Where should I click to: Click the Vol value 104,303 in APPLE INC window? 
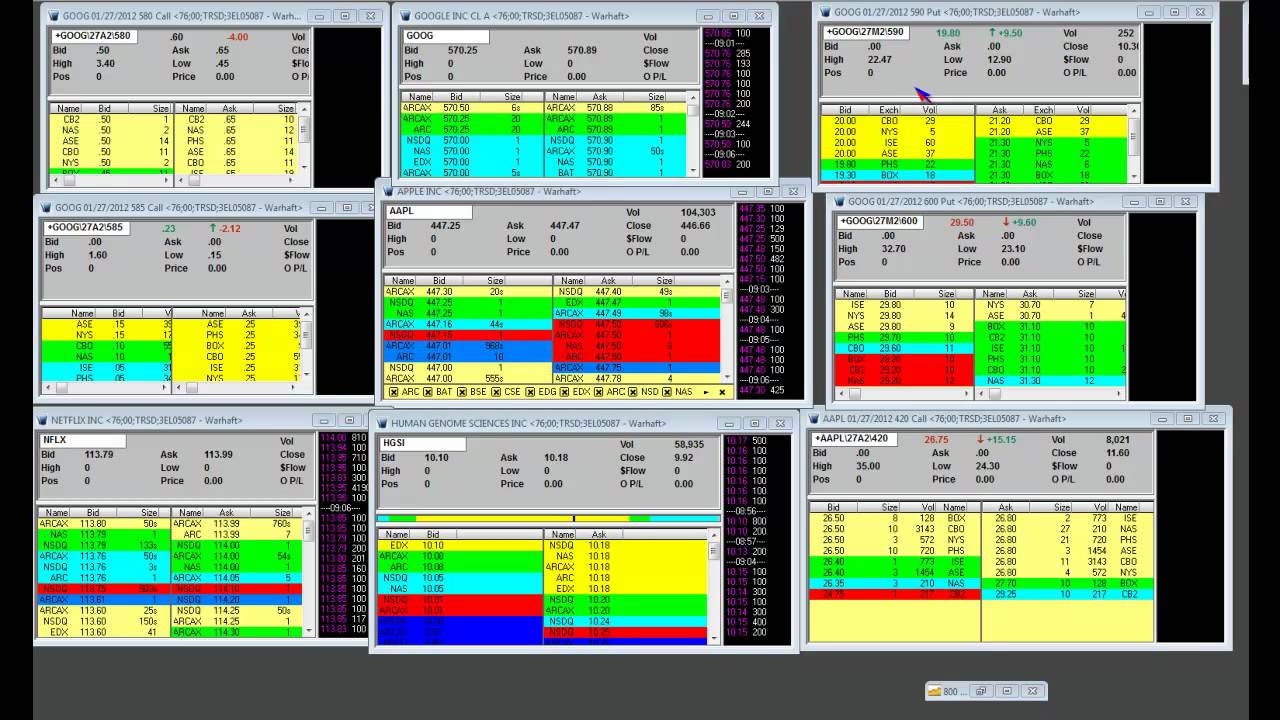pyautogui.click(x=697, y=212)
